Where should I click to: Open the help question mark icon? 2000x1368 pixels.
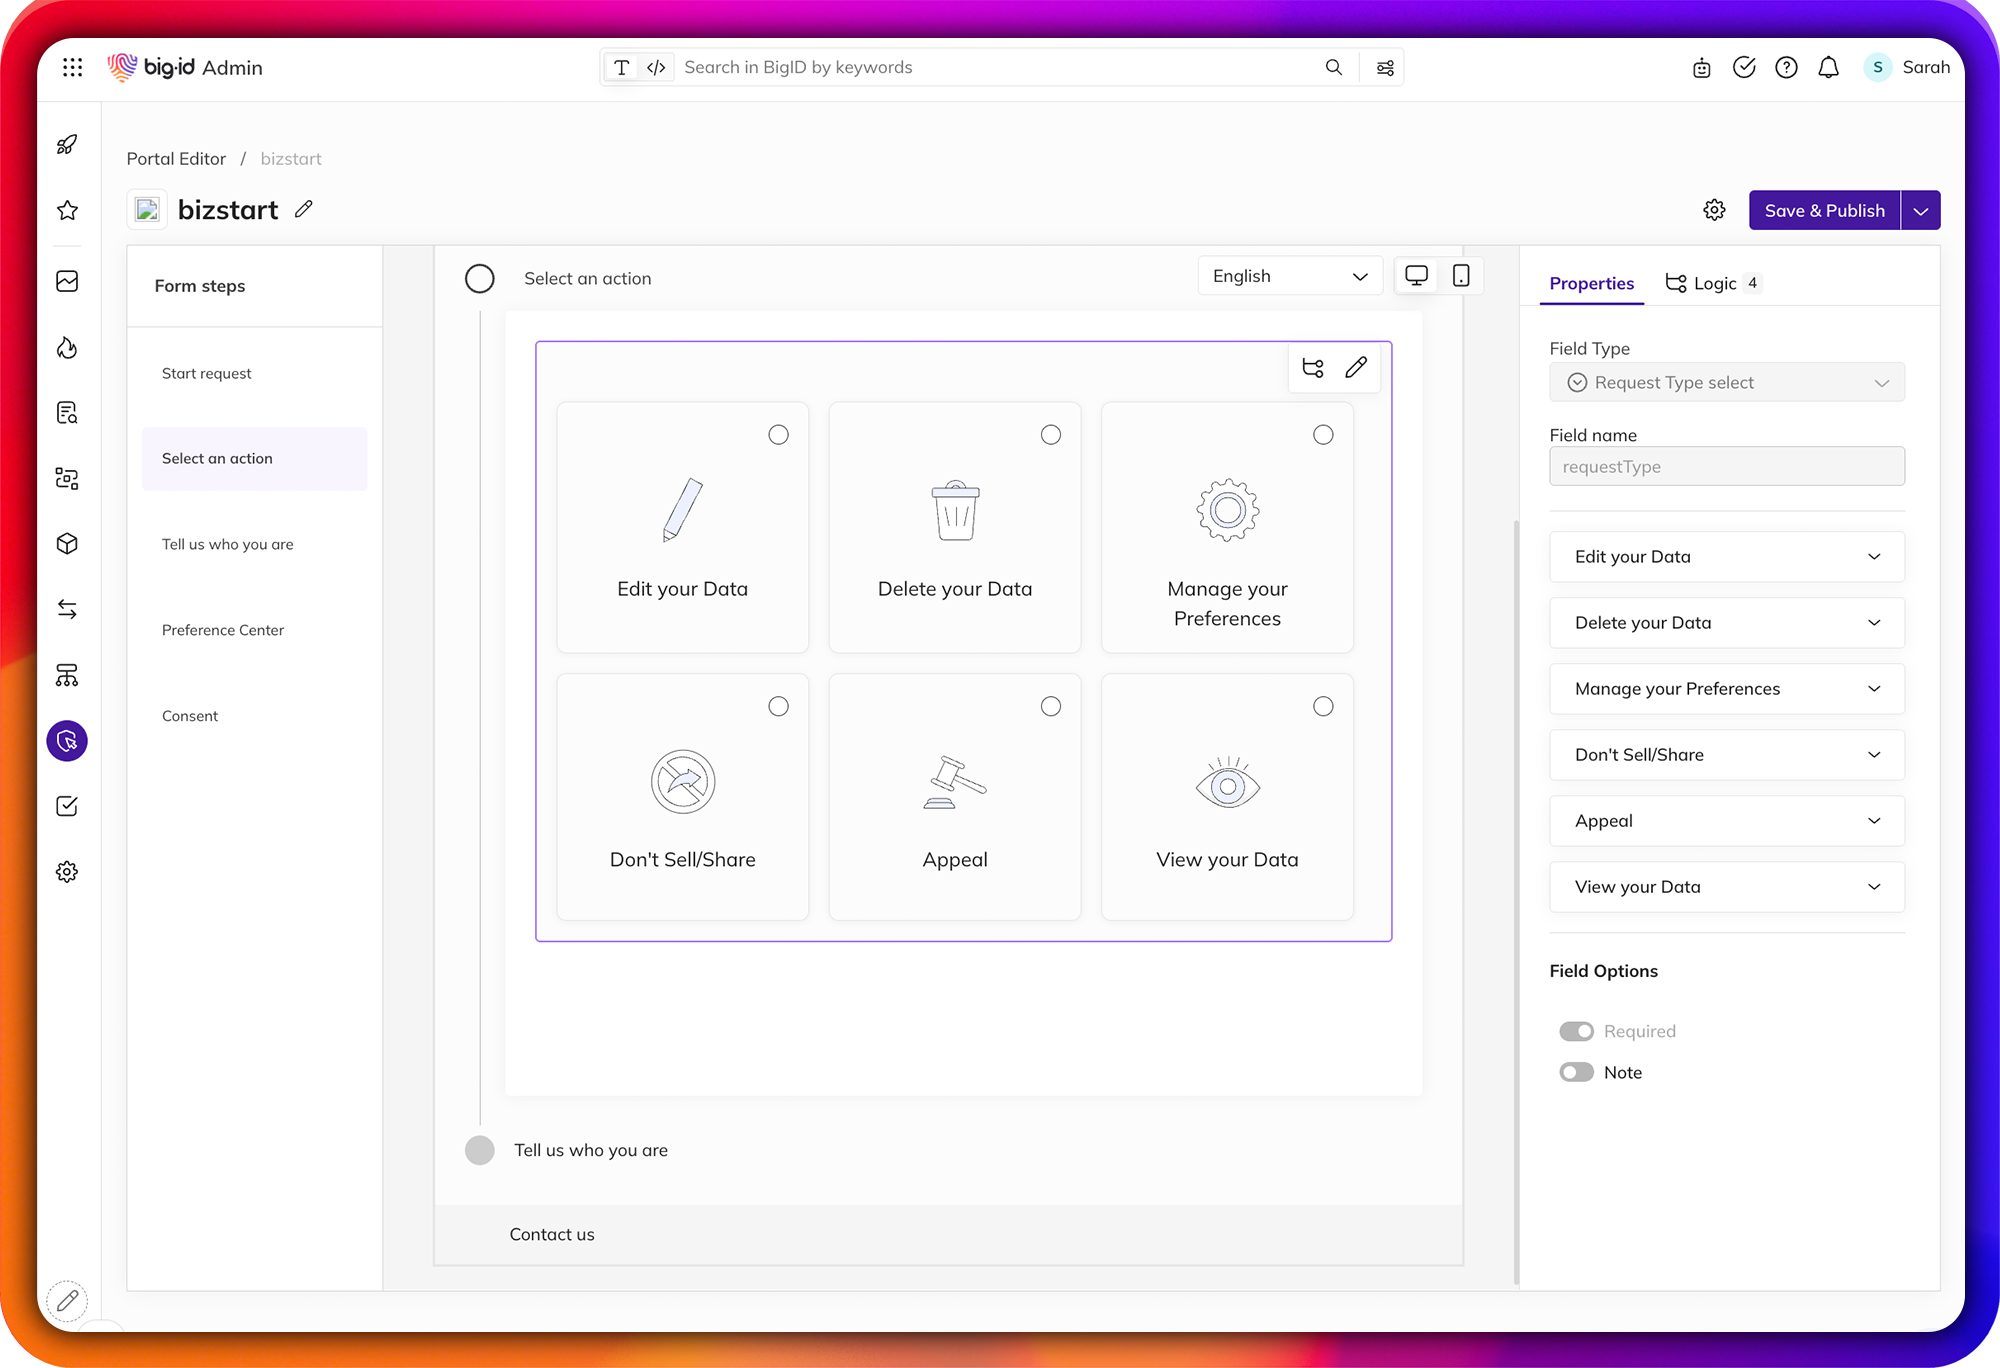[1786, 67]
